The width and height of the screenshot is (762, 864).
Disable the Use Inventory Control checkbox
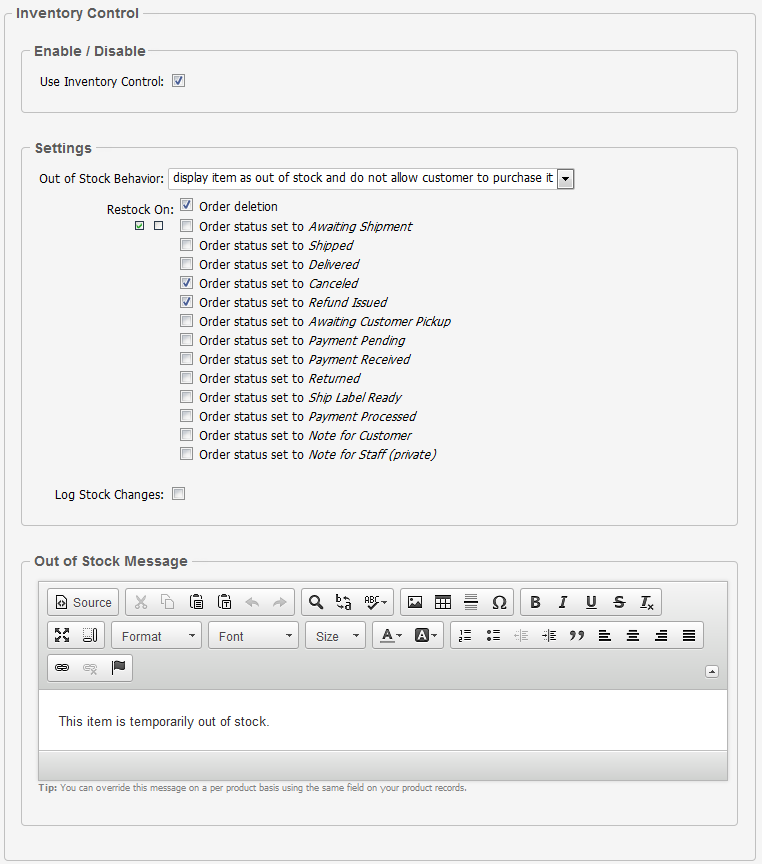coord(179,81)
